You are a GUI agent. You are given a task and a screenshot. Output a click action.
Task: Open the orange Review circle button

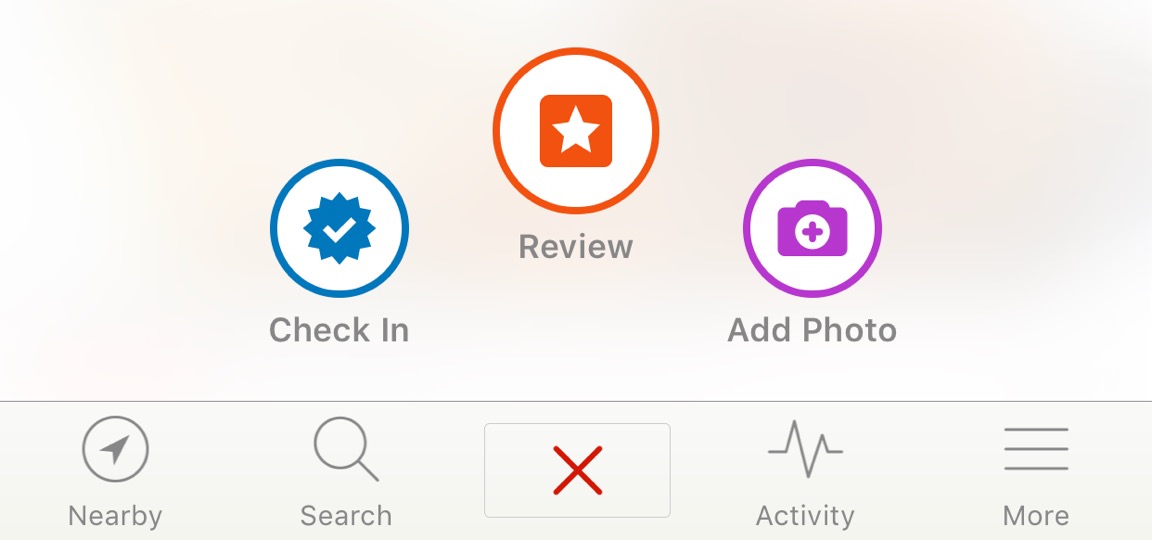click(x=576, y=131)
